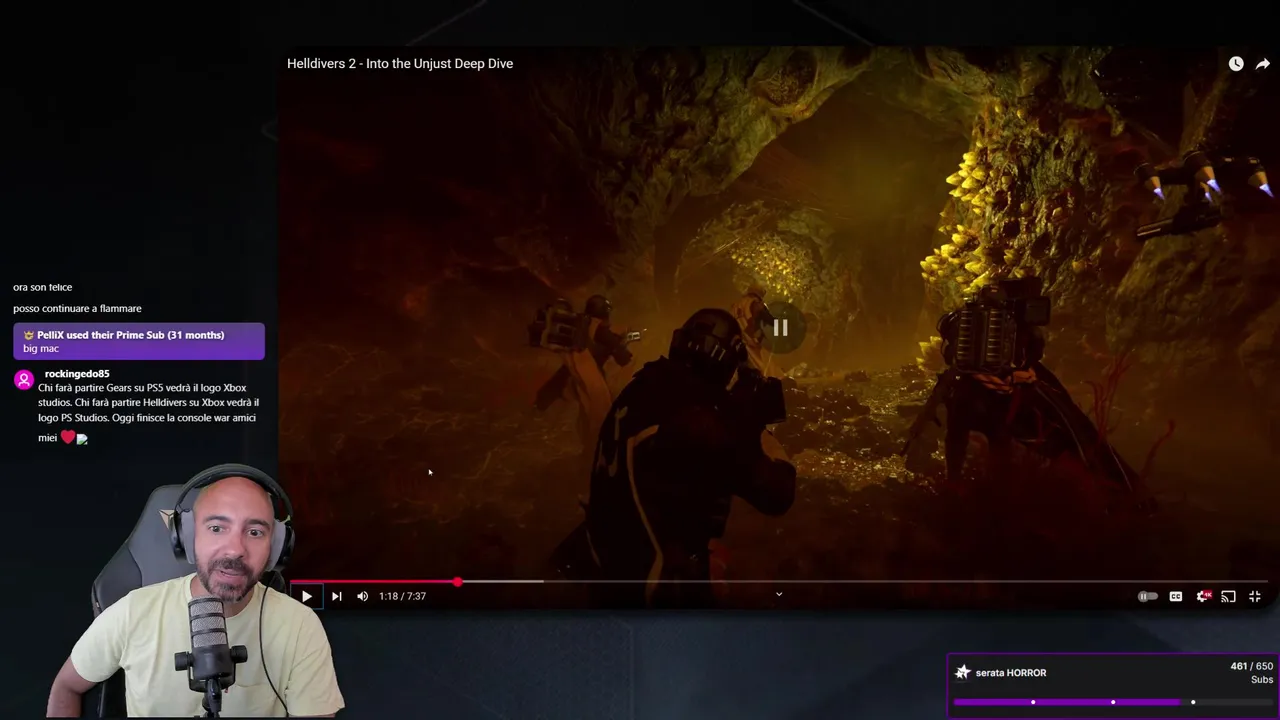
Task: Click rockingedo85's username in chat
Action: [x=77, y=374]
